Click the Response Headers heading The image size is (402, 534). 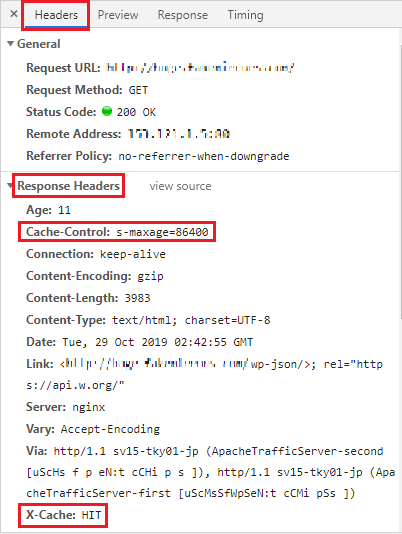68,186
